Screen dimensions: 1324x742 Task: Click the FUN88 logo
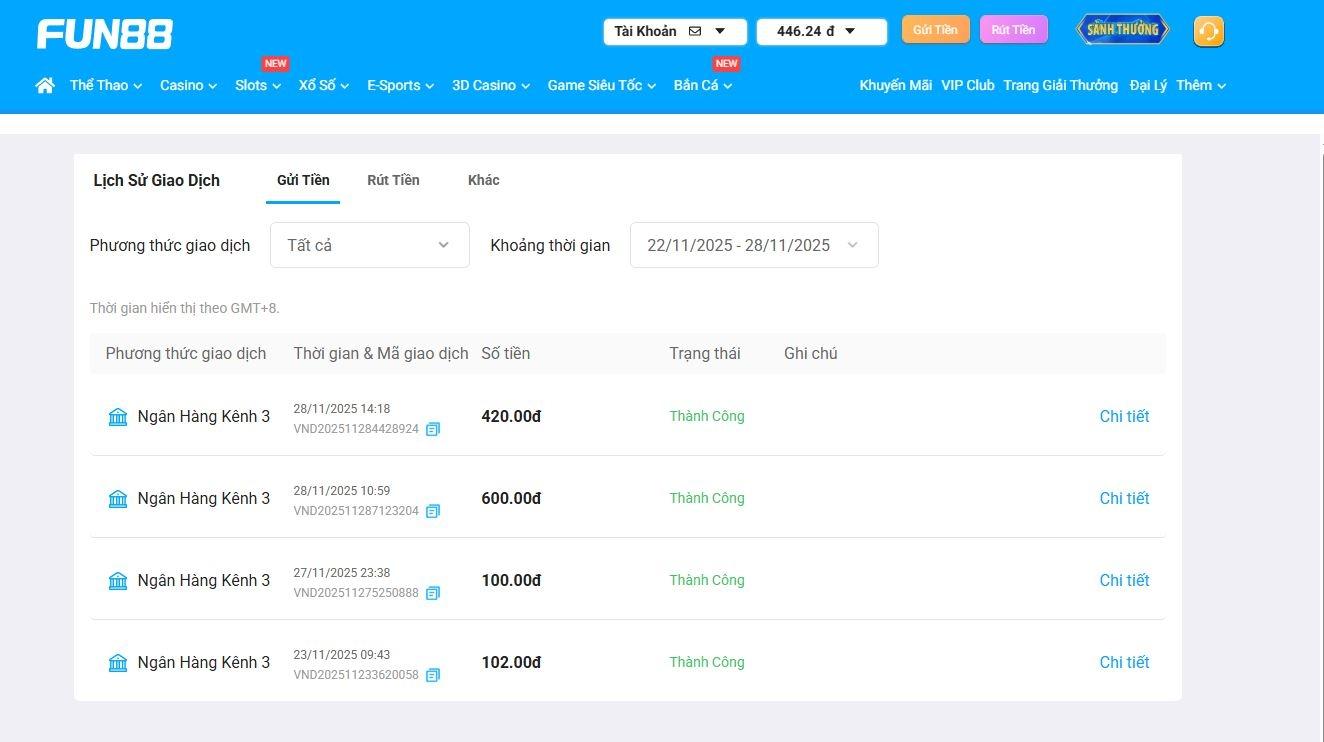[105, 34]
